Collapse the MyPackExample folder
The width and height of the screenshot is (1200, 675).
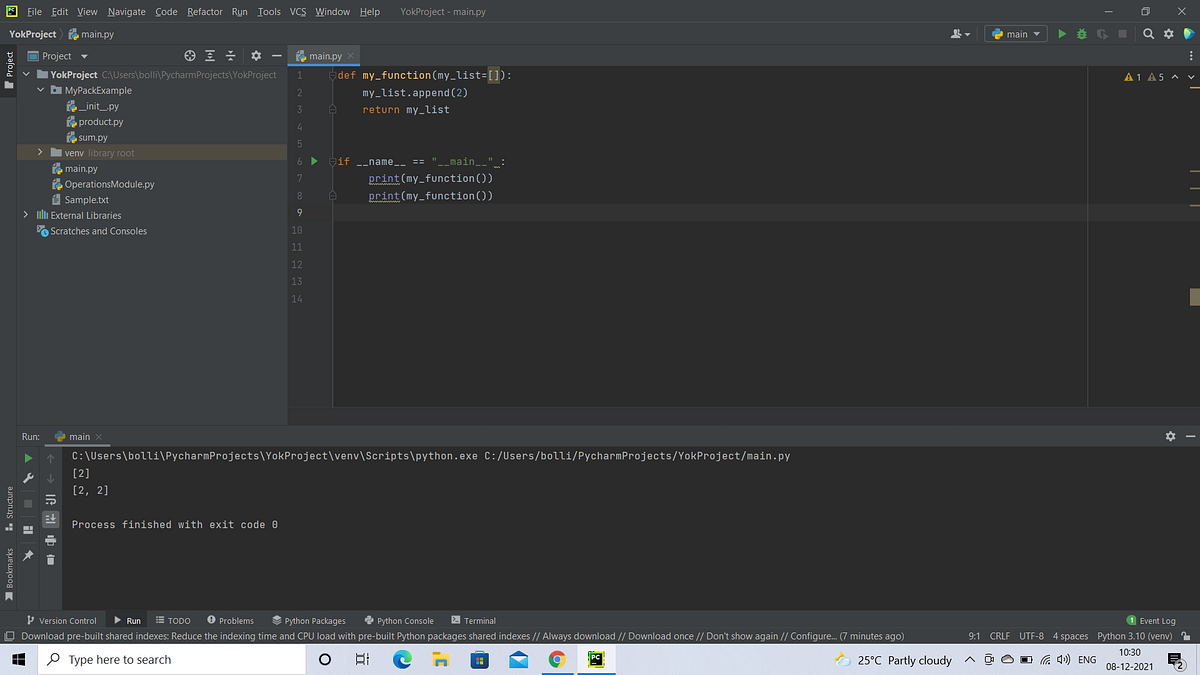point(41,90)
